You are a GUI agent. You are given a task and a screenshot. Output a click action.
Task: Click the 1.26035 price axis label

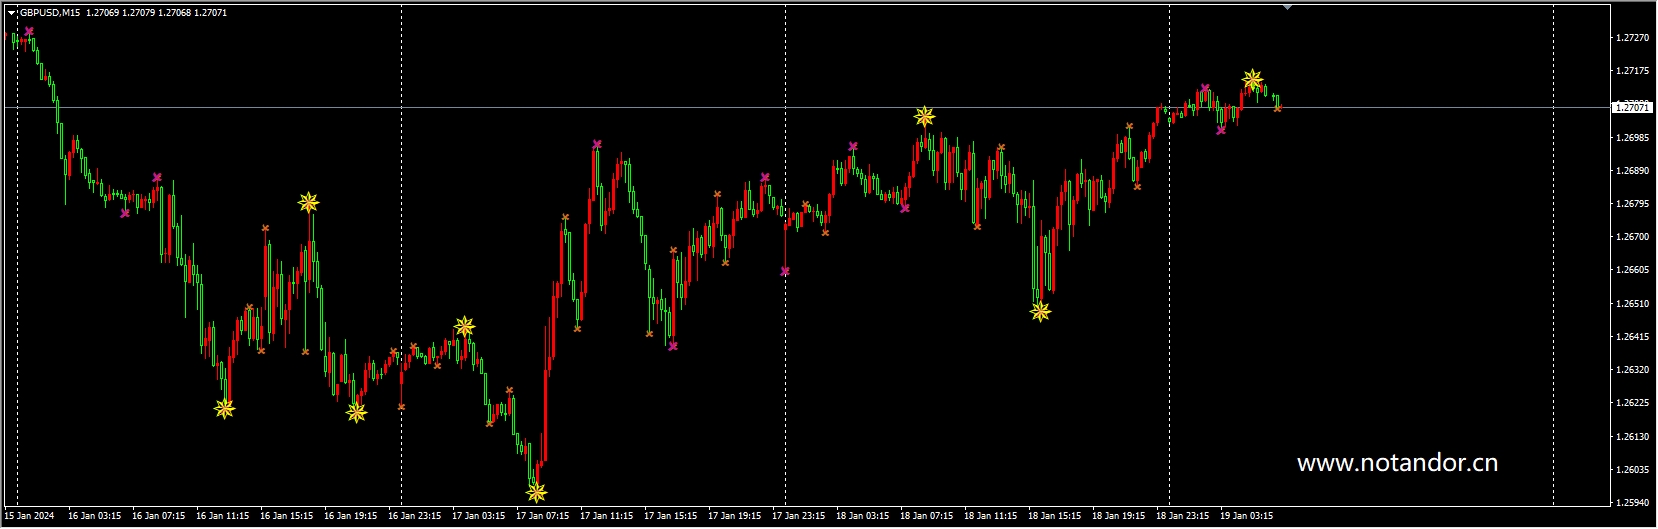1632,470
